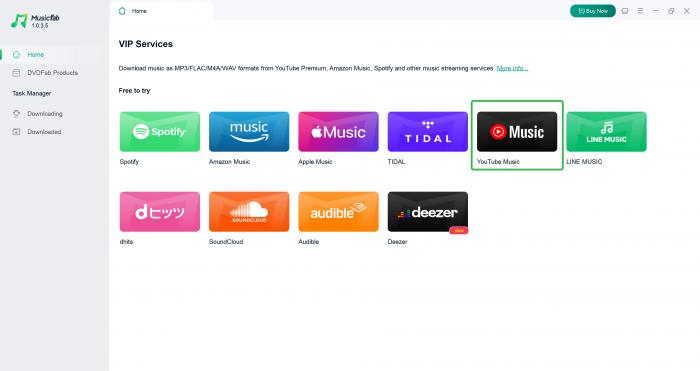Click the YouTube Music label text
The width and height of the screenshot is (700, 371).
coord(498,162)
